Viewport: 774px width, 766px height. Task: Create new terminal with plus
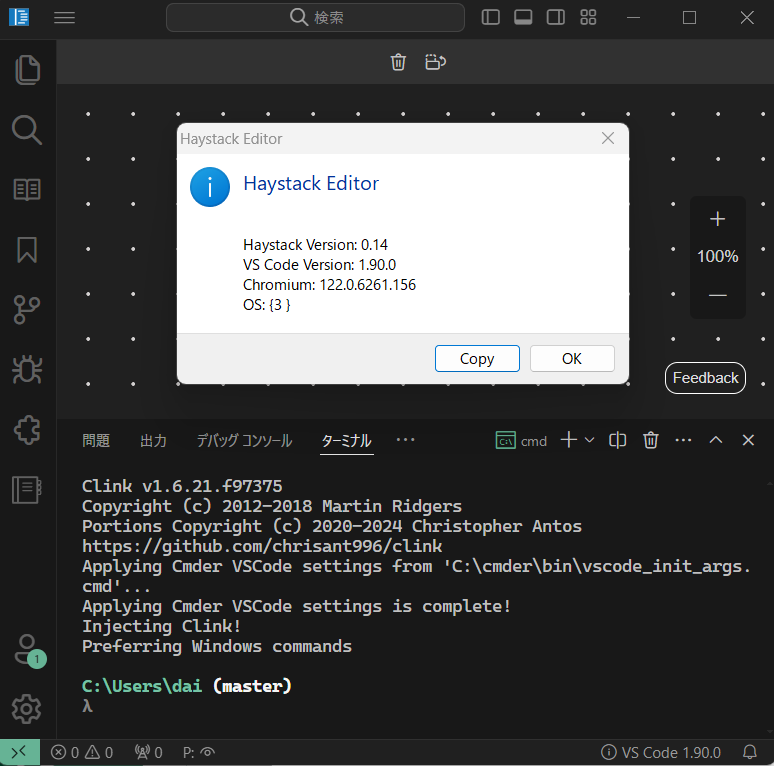coord(569,439)
